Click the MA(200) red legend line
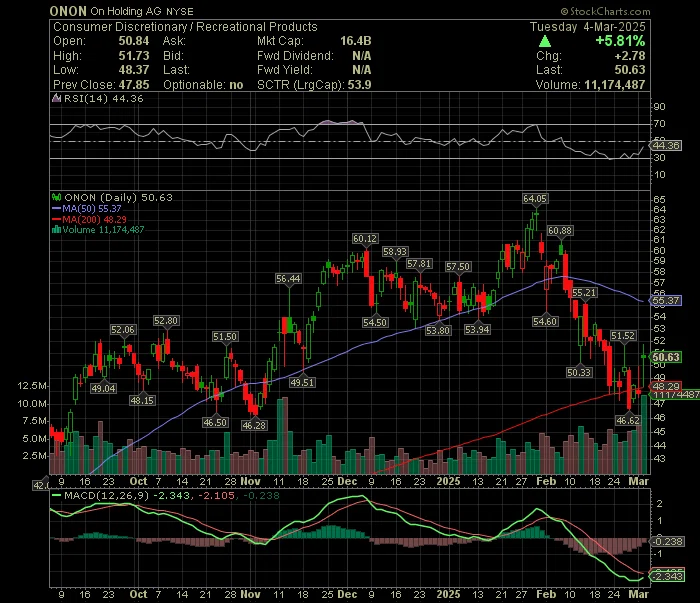The width and height of the screenshot is (700, 603). pyautogui.click(x=56, y=219)
